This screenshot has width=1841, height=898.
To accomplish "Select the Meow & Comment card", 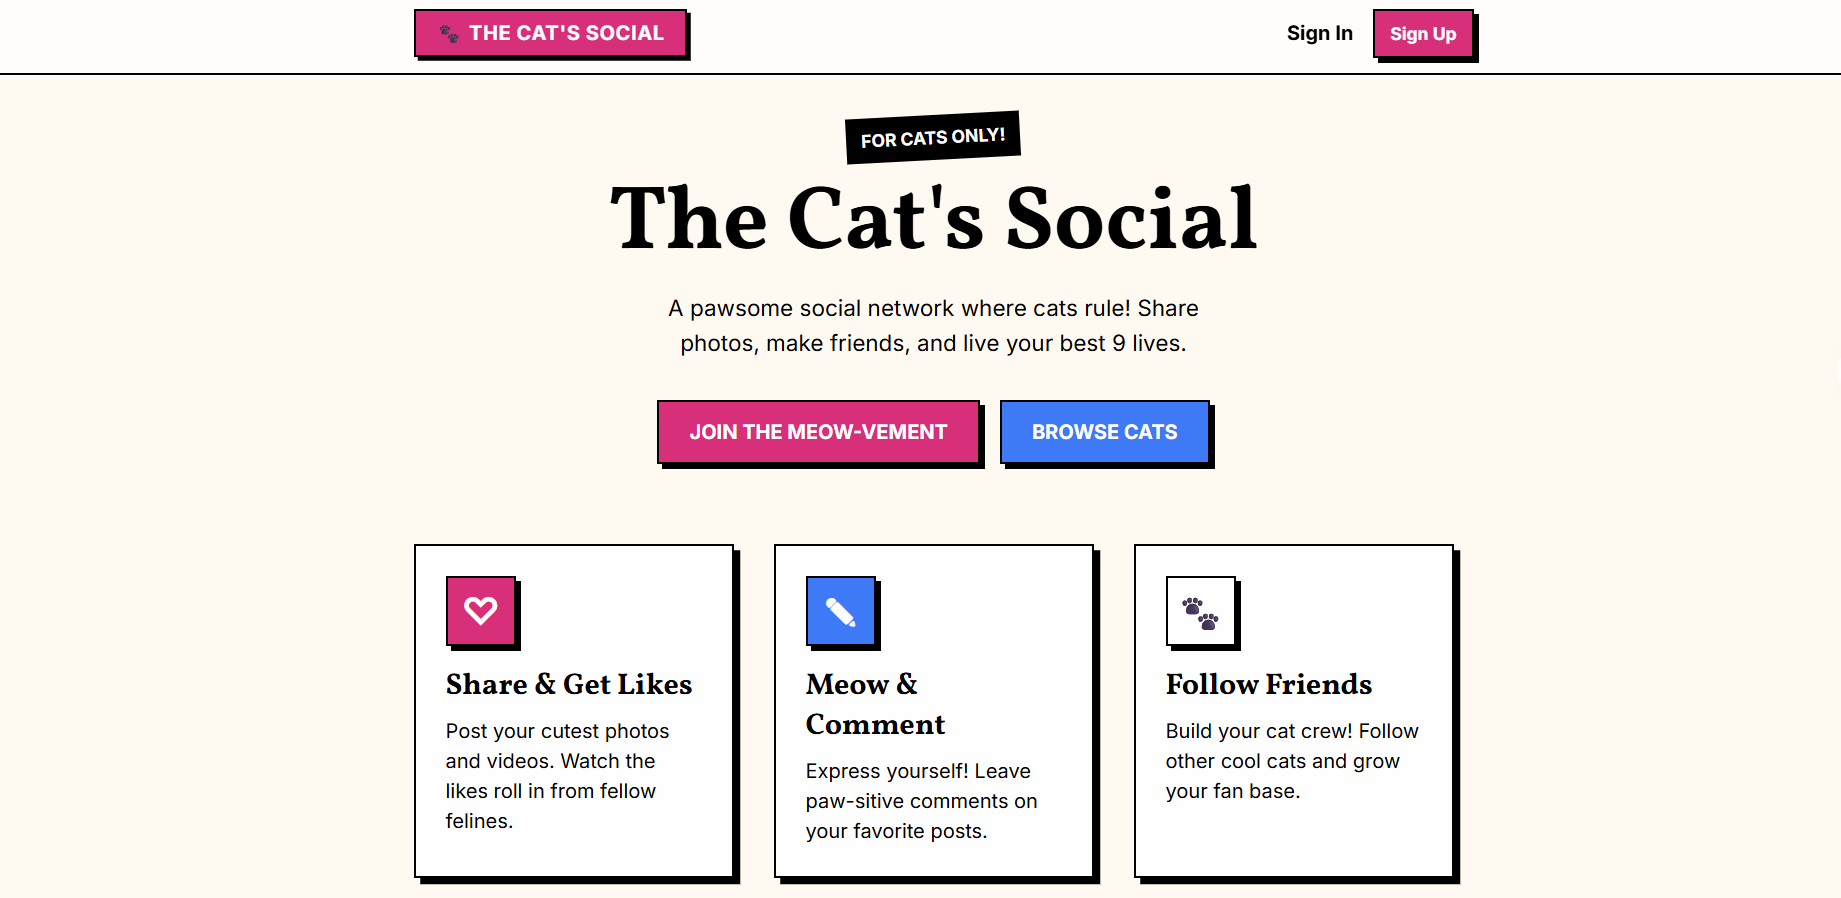I will click(933, 710).
